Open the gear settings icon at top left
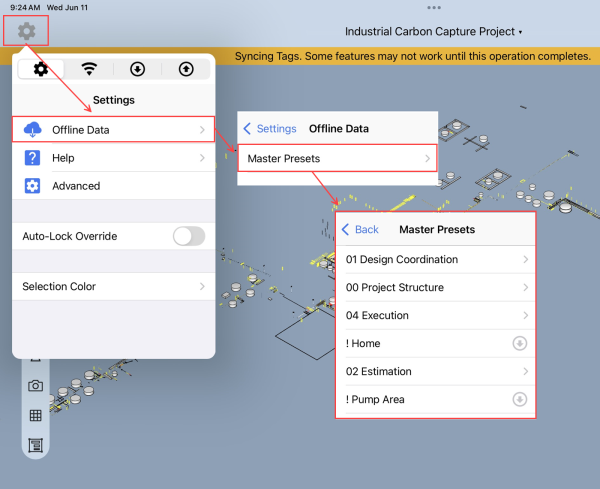Viewport: 600px width, 489px height. click(26, 31)
